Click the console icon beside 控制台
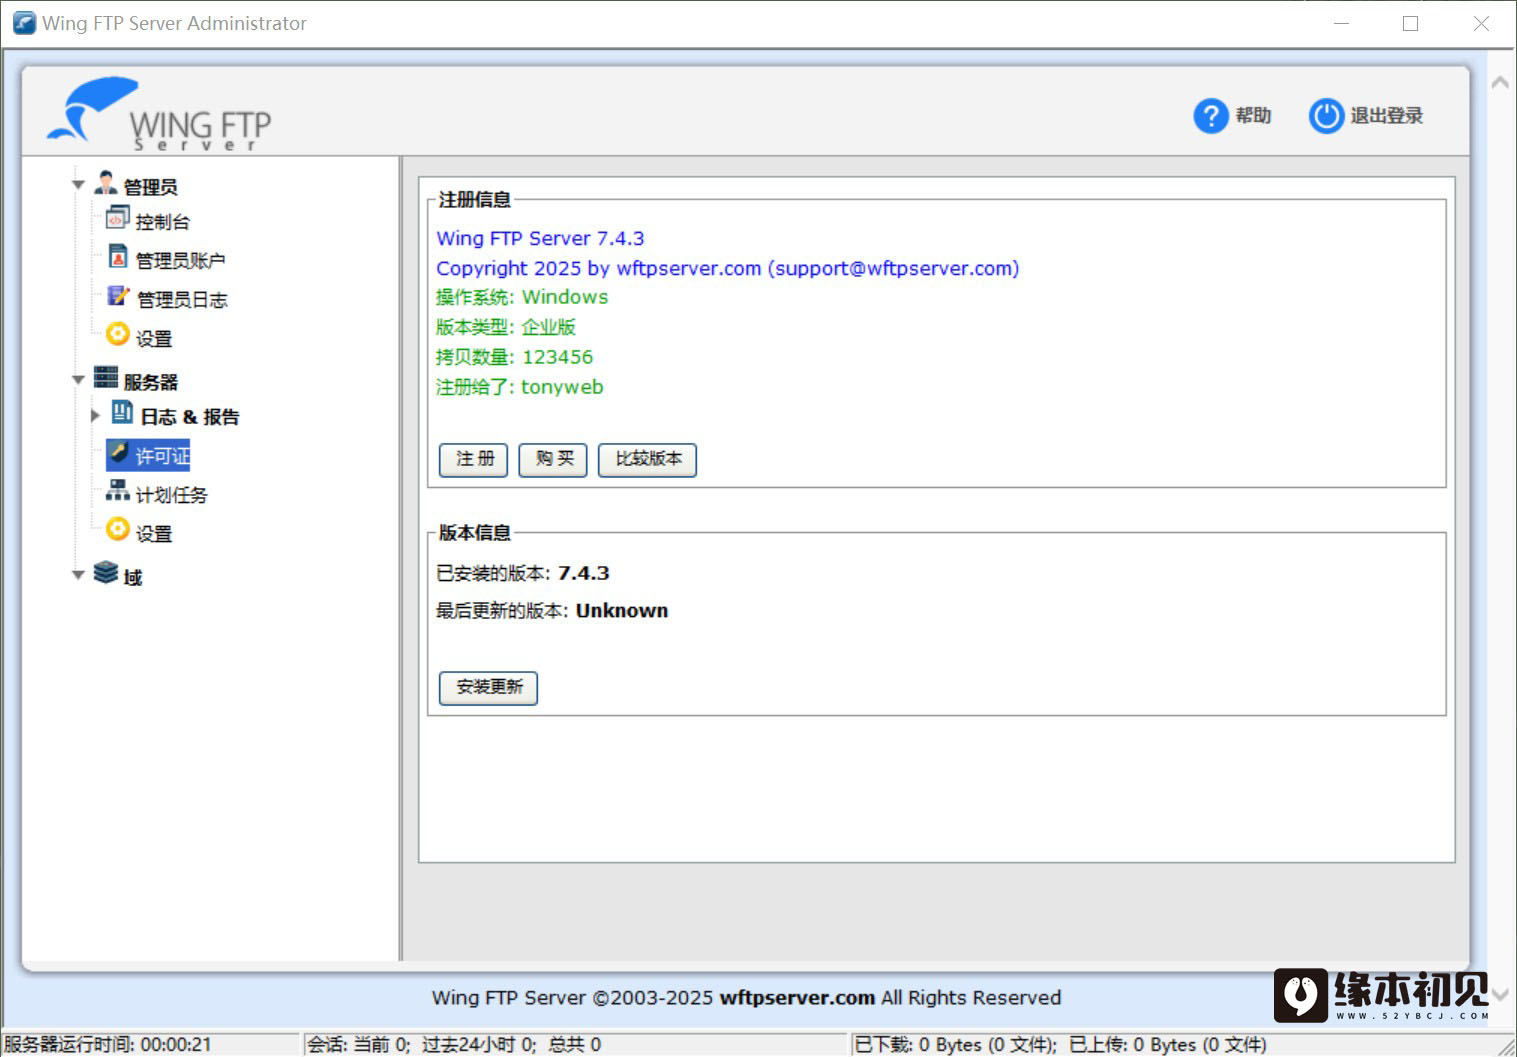This screenshot has width=1517, height=1057. 118,217
